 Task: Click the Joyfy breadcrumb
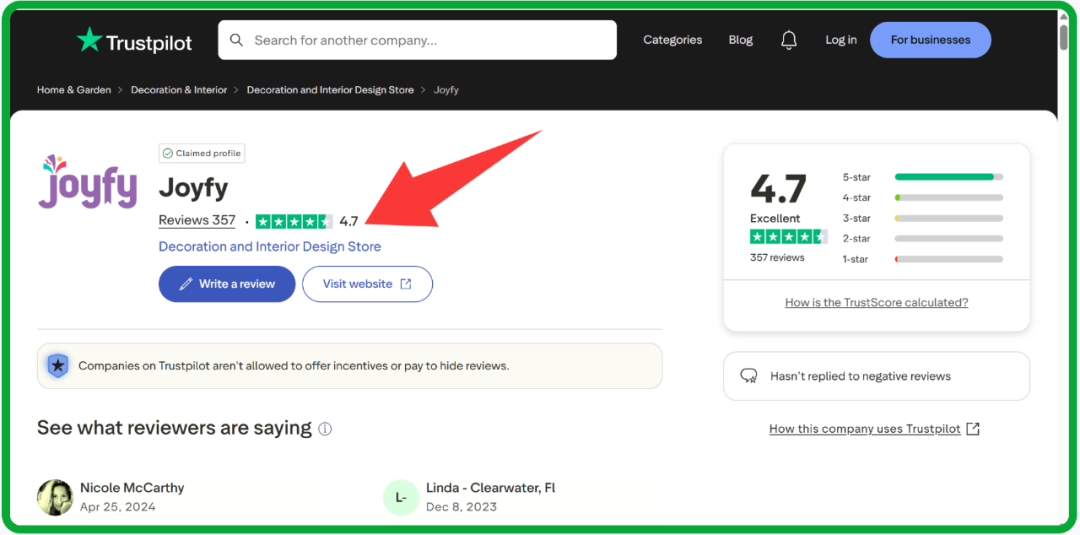pyautogui.click(x=446, y=90)
